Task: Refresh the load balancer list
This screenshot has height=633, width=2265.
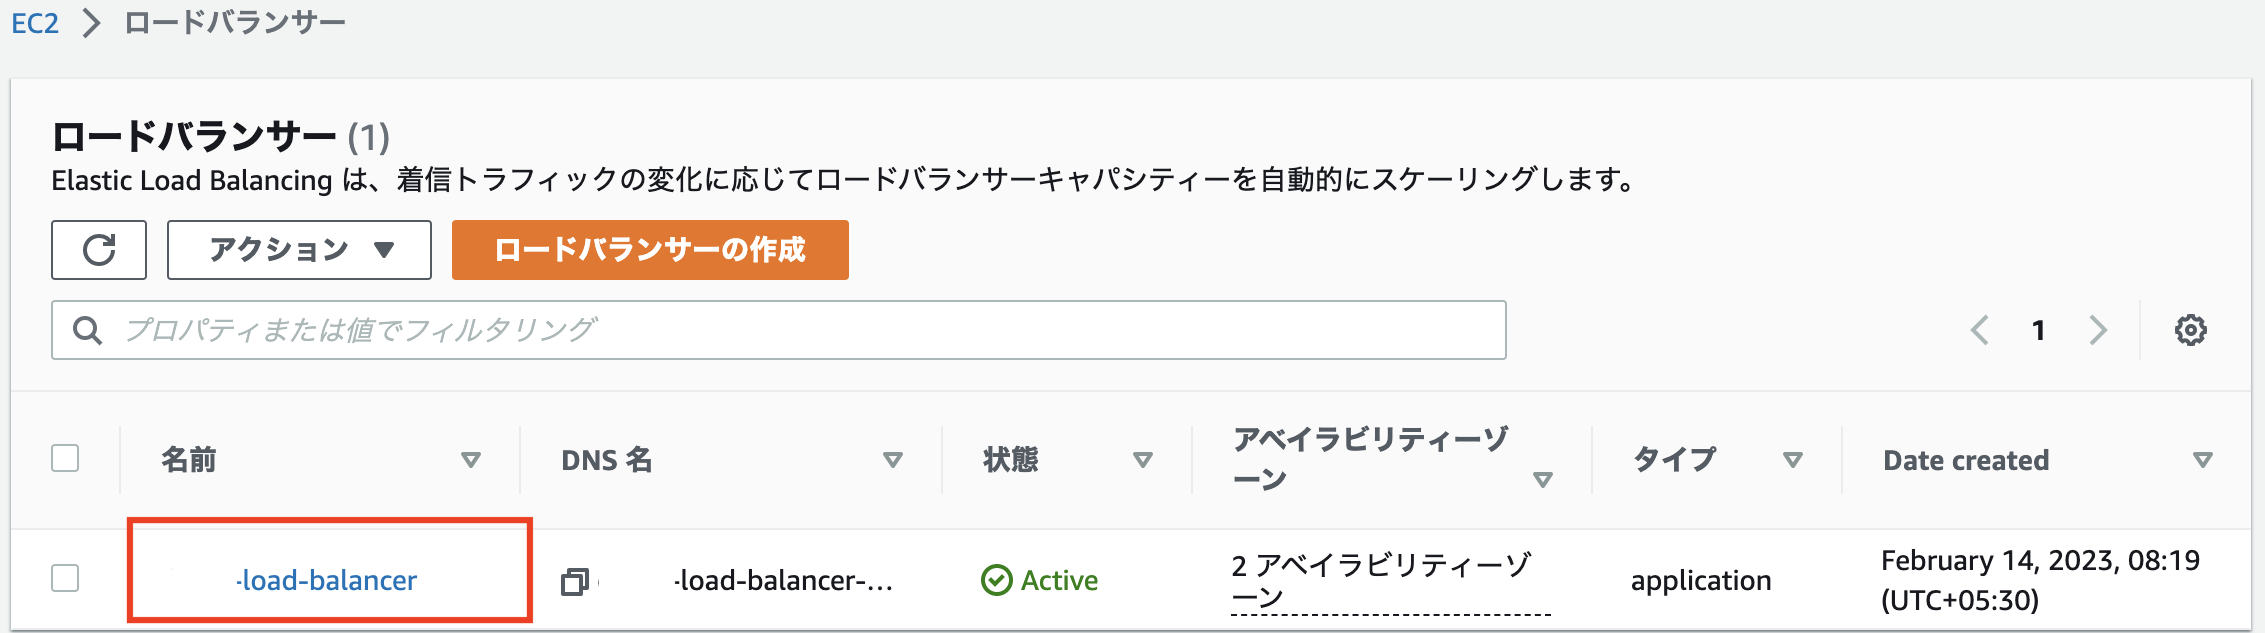Action: (x=99, y=250)
